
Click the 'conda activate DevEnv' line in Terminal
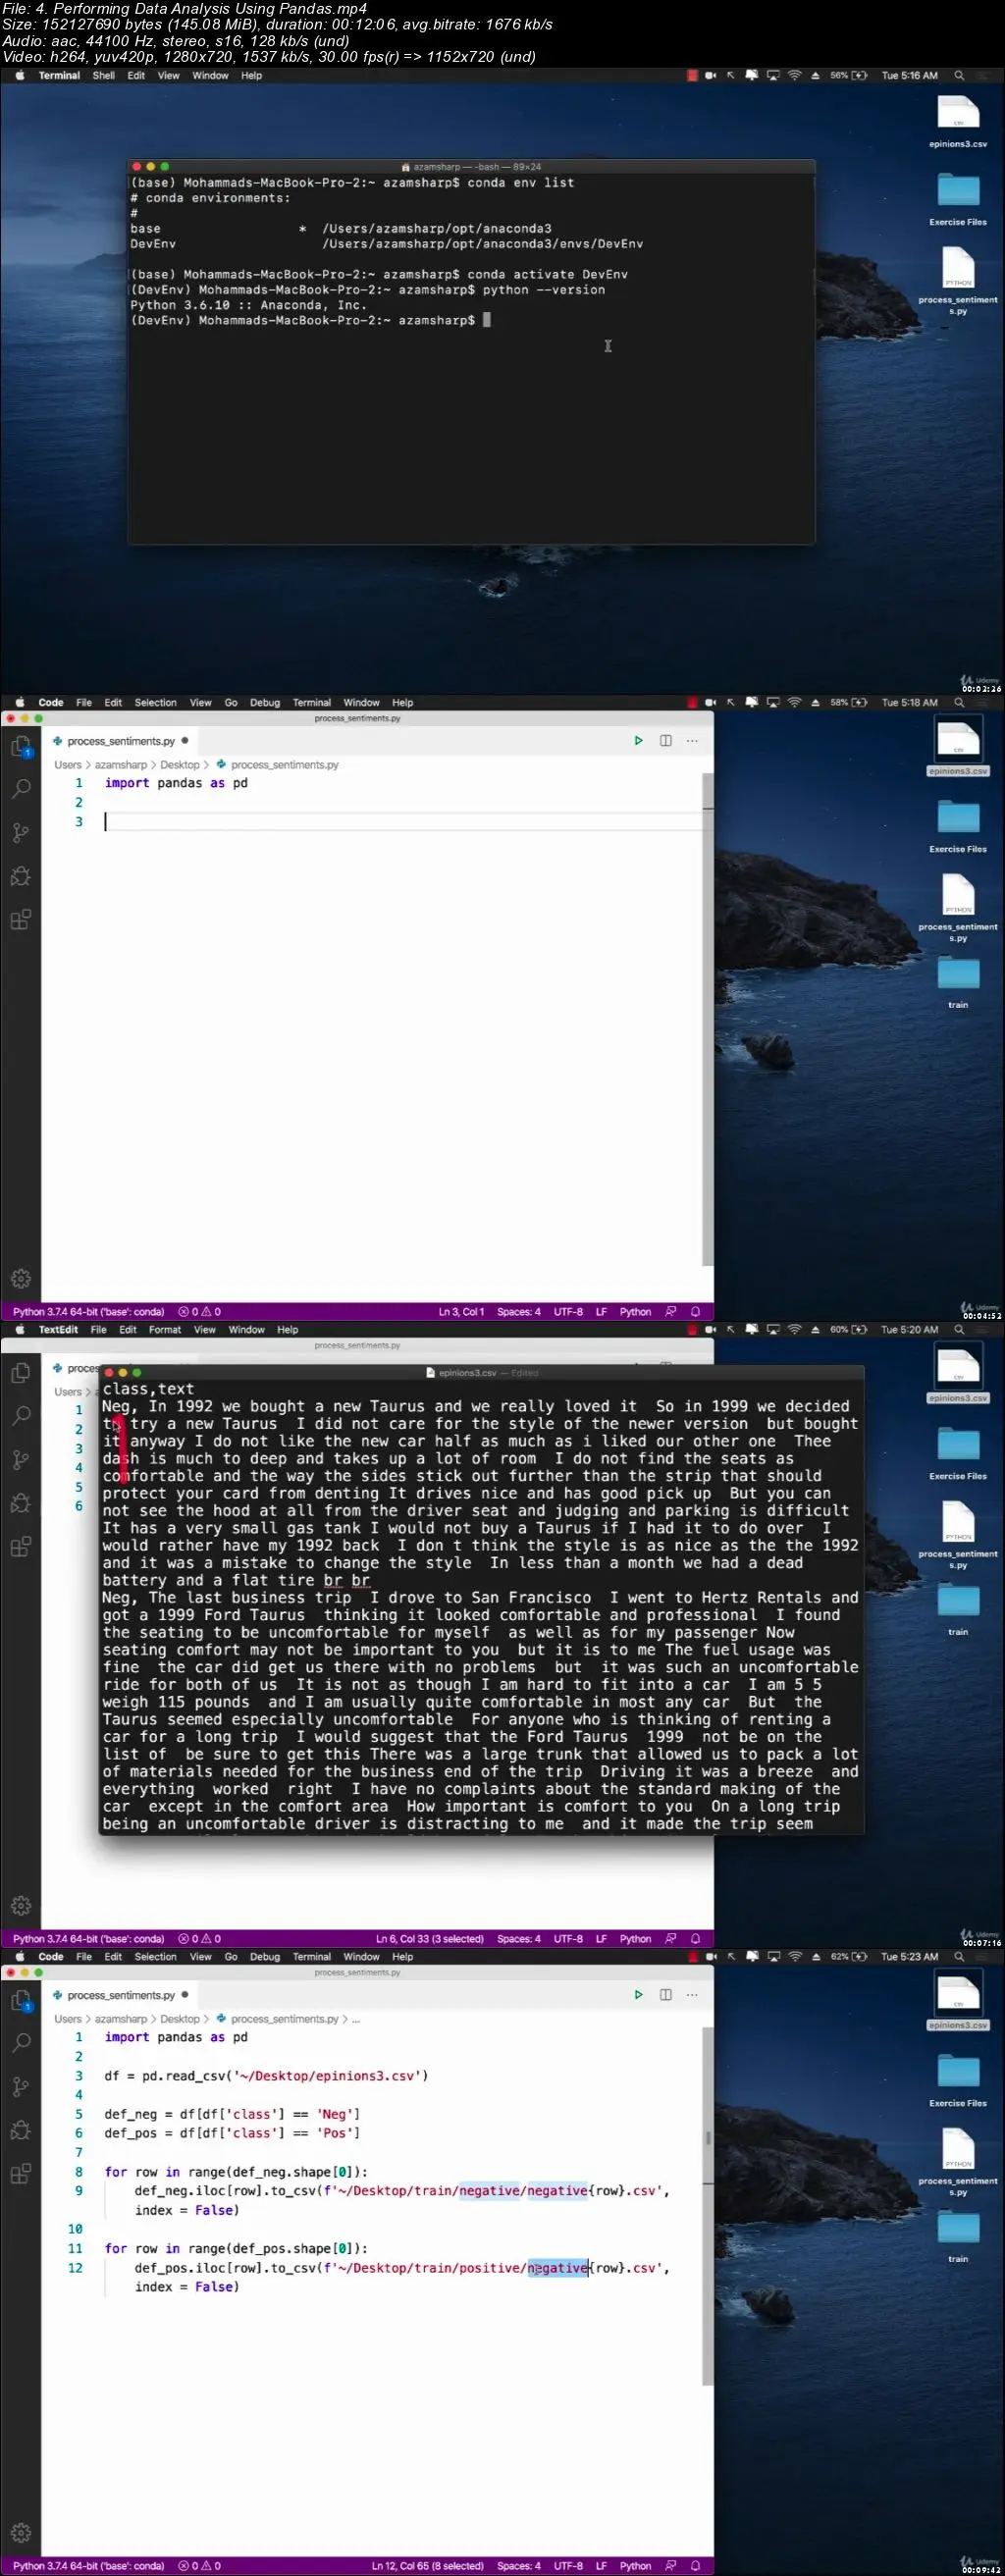(x=379, y=274)
